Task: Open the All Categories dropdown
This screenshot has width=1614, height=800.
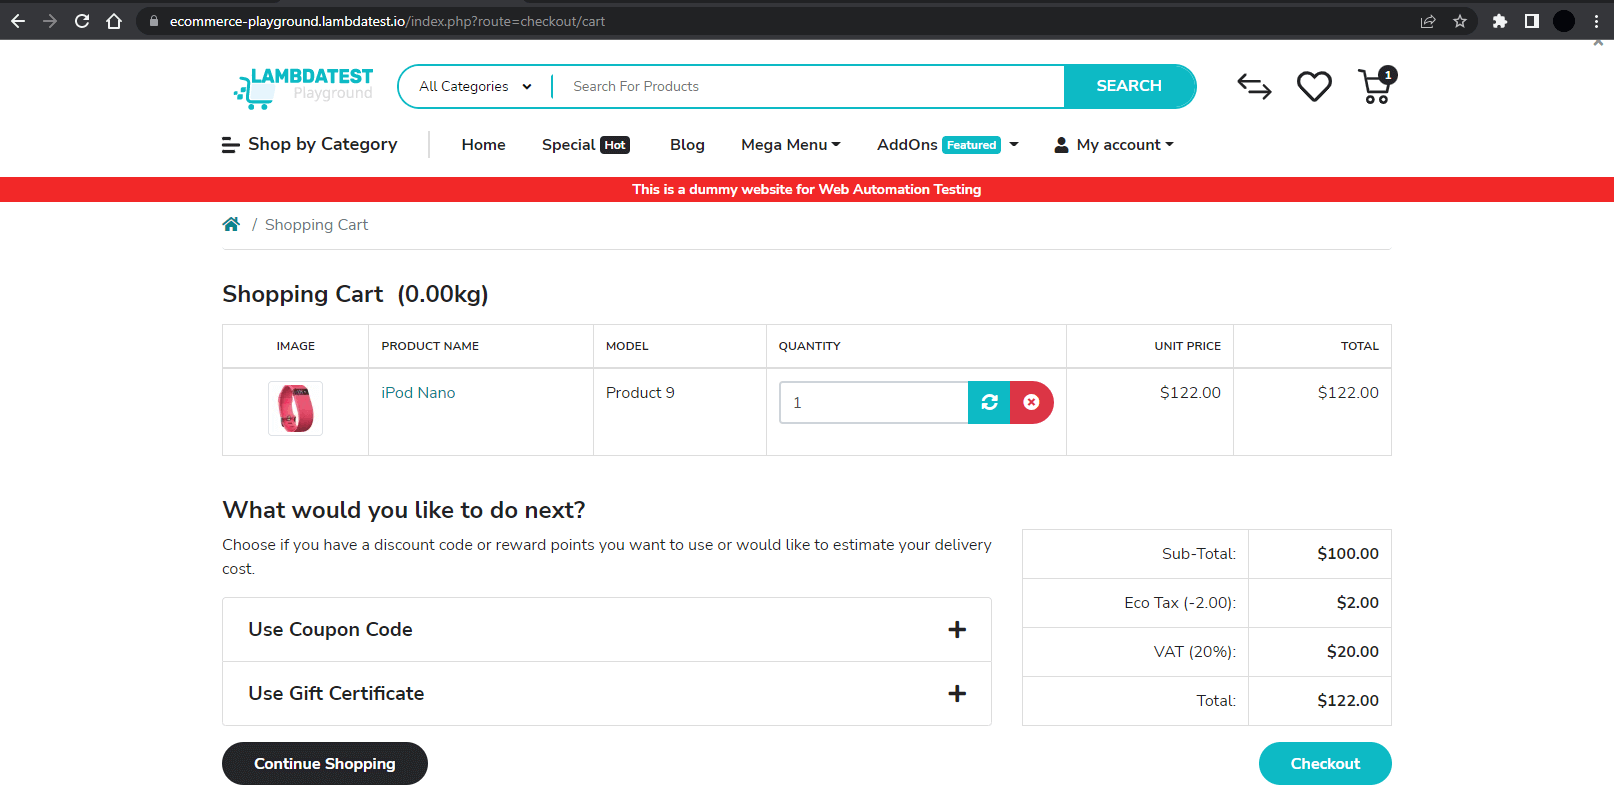Action: 475,86
